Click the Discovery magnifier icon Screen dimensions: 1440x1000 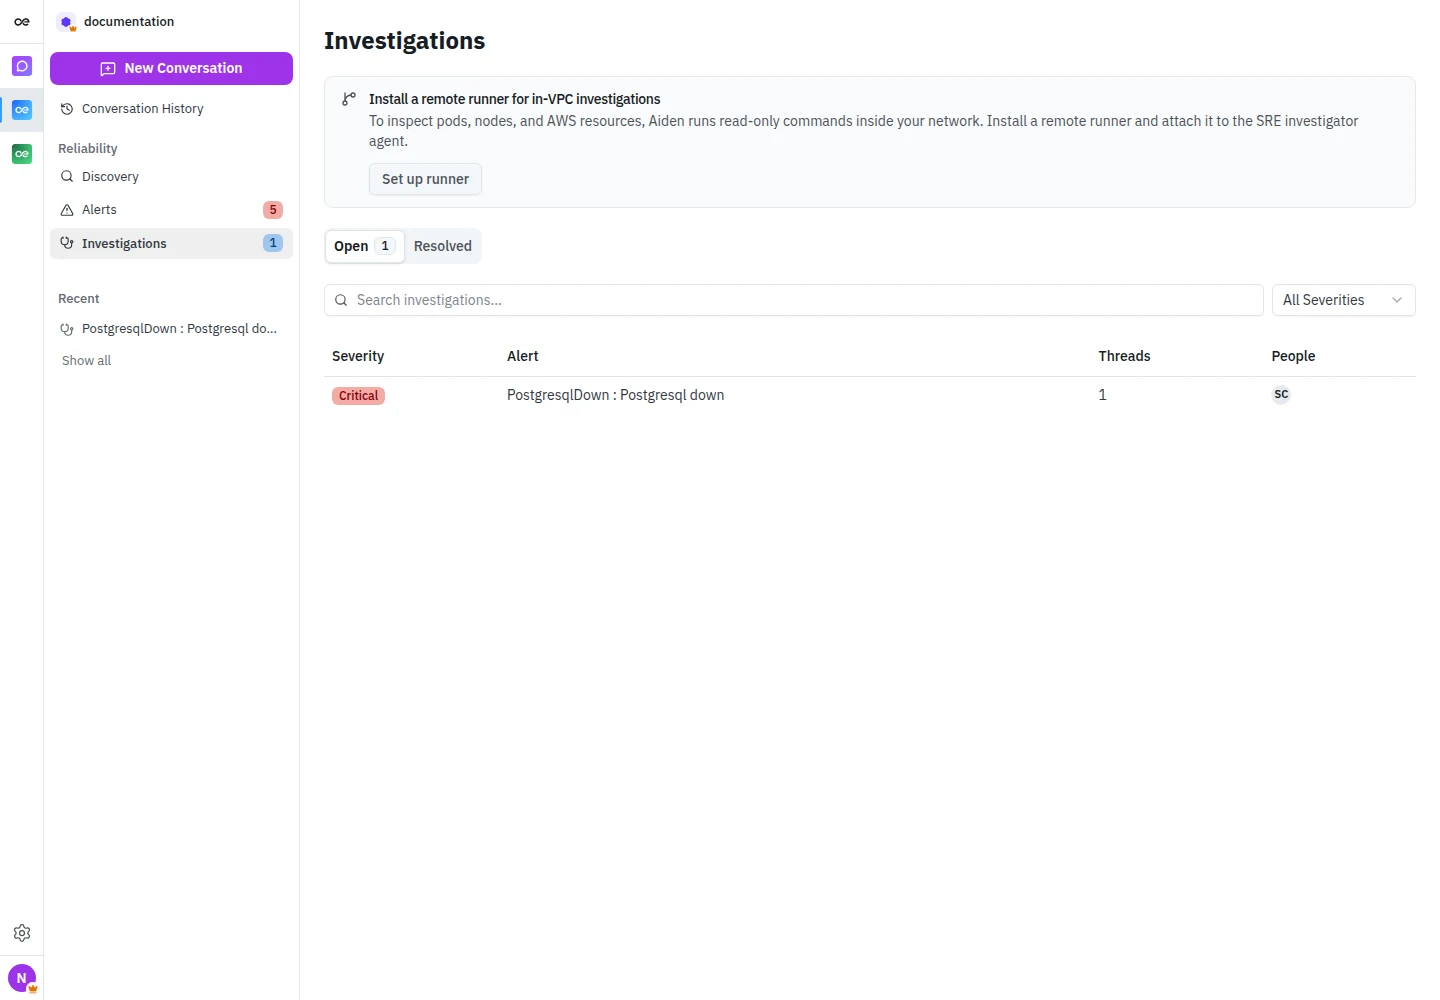pyautogui.click(x=67, y=176)
